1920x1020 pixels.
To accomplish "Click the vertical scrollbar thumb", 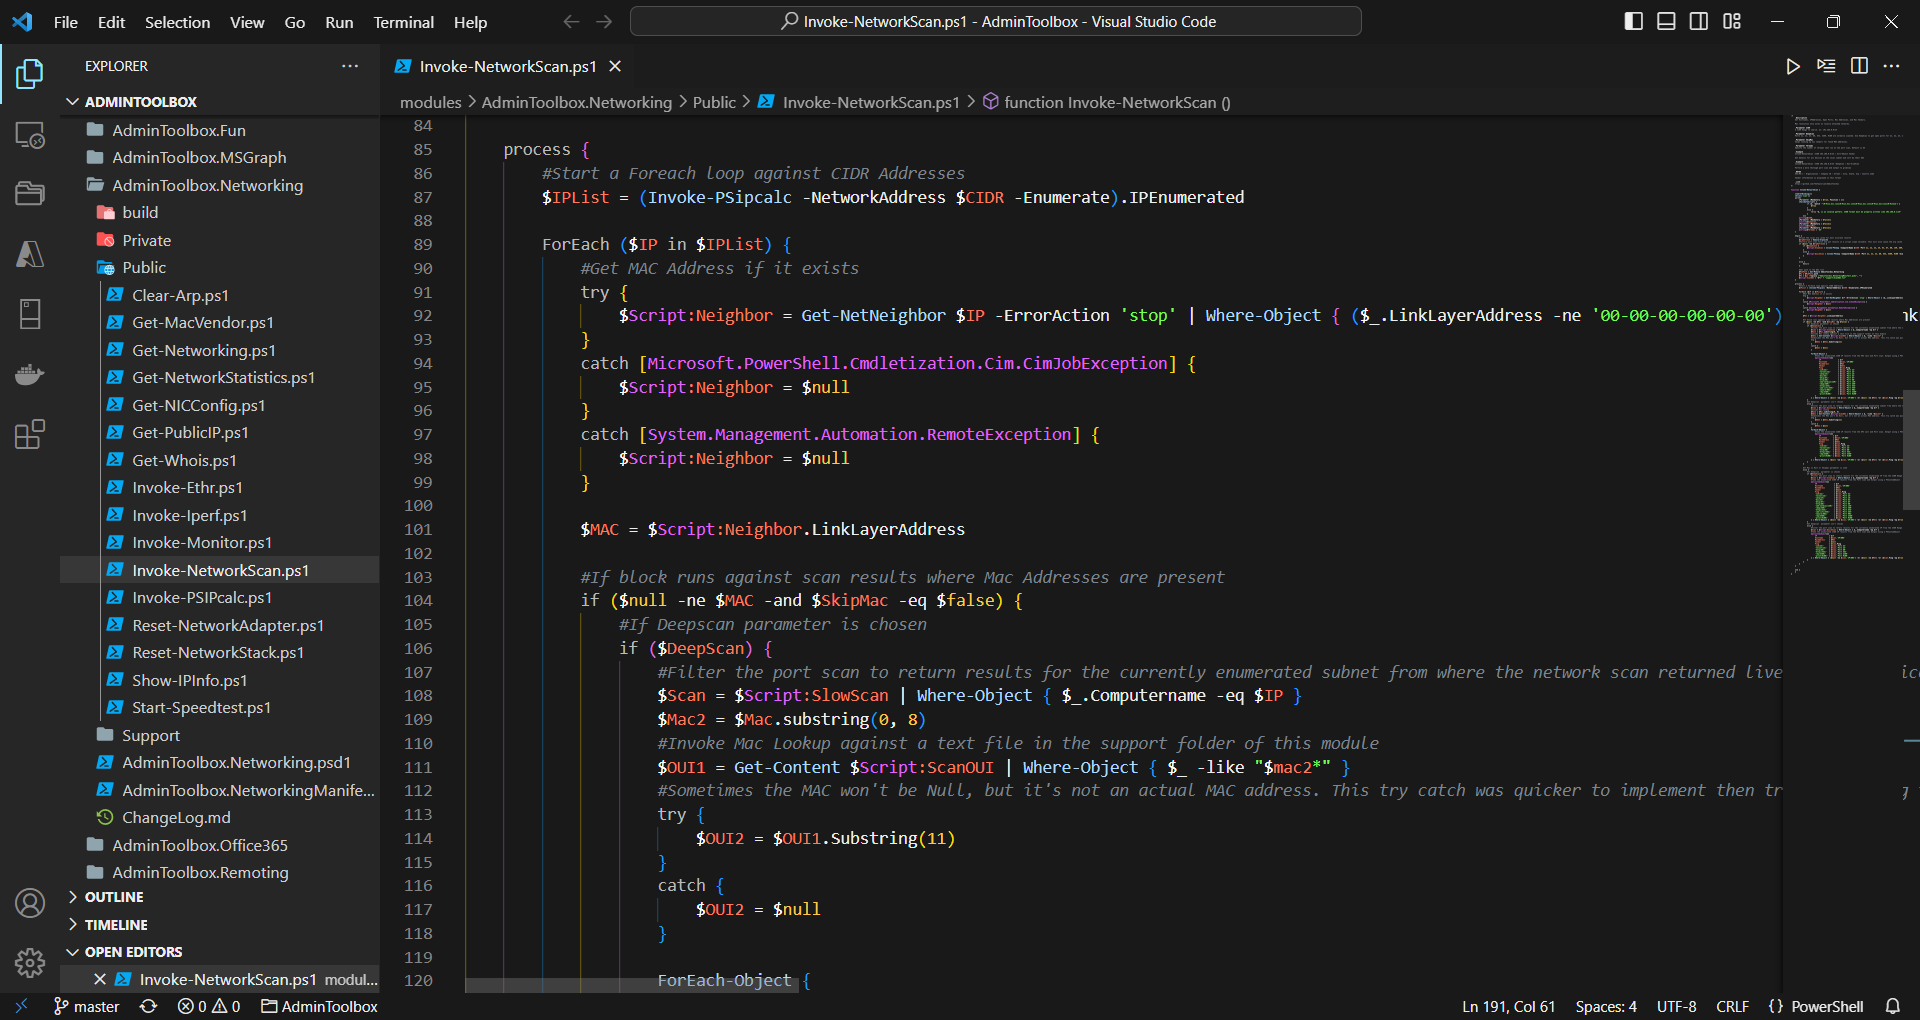I will coord(1911,449).
